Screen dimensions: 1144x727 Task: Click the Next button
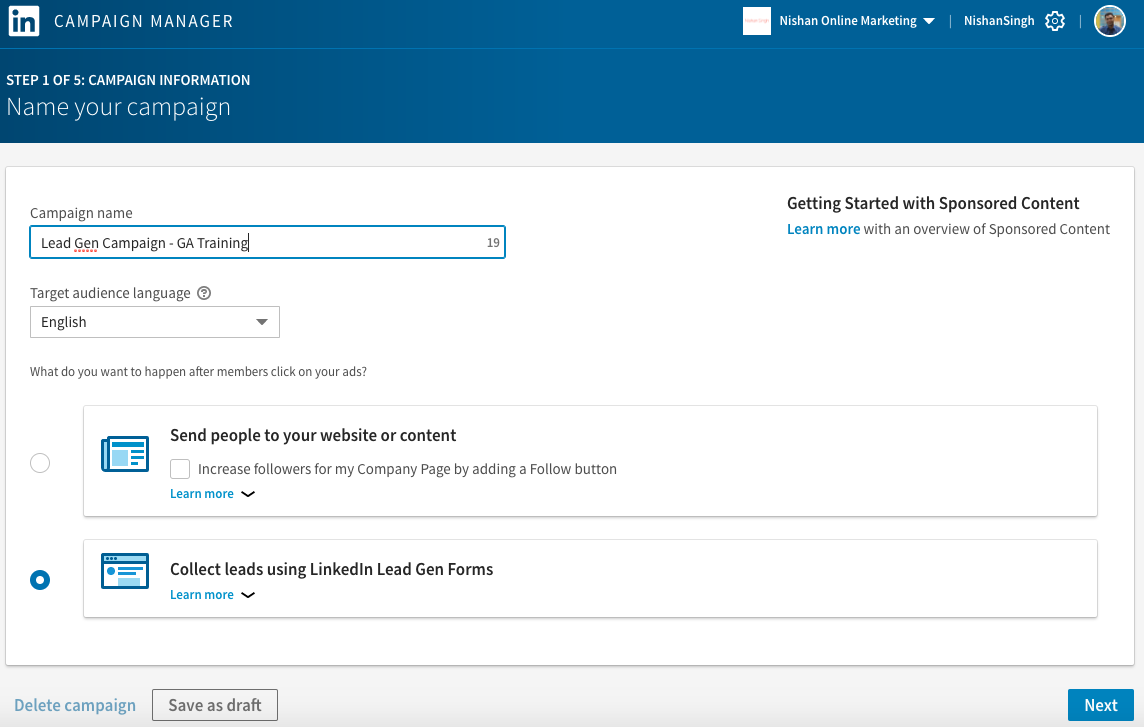pyautogui.click(x=1101, y=704)
